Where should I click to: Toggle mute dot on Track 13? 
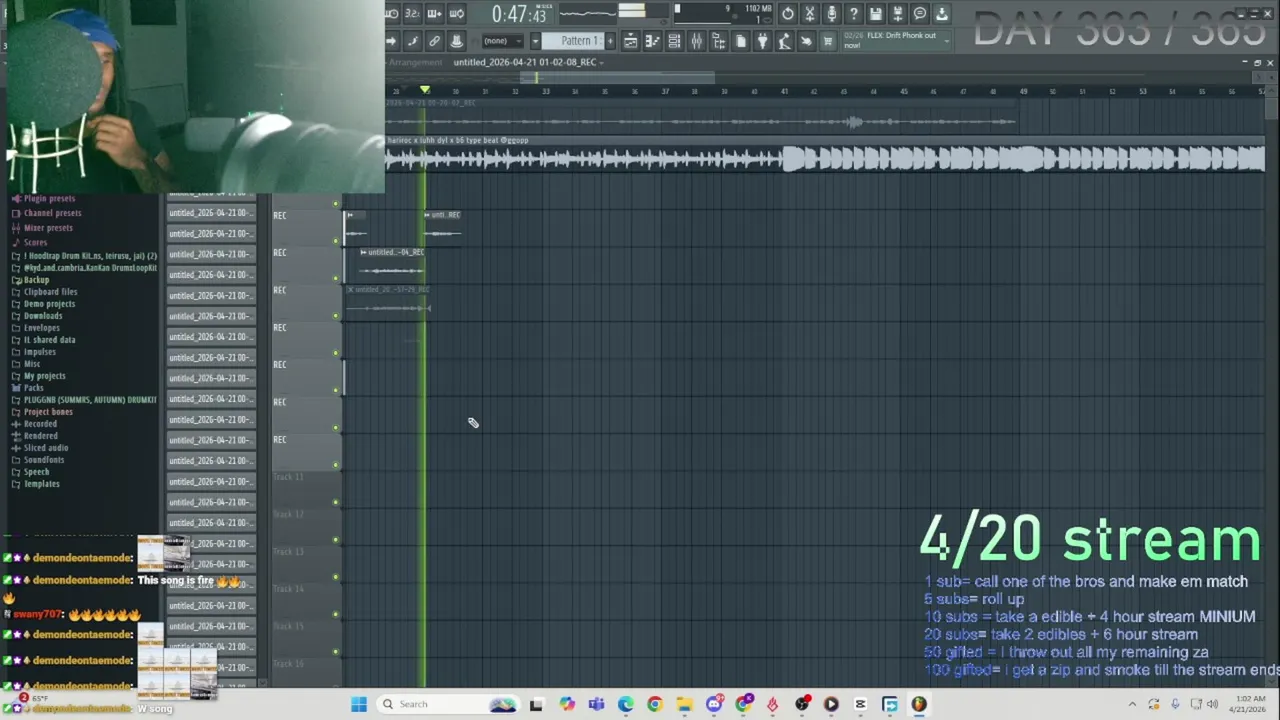tap(336, 577)
